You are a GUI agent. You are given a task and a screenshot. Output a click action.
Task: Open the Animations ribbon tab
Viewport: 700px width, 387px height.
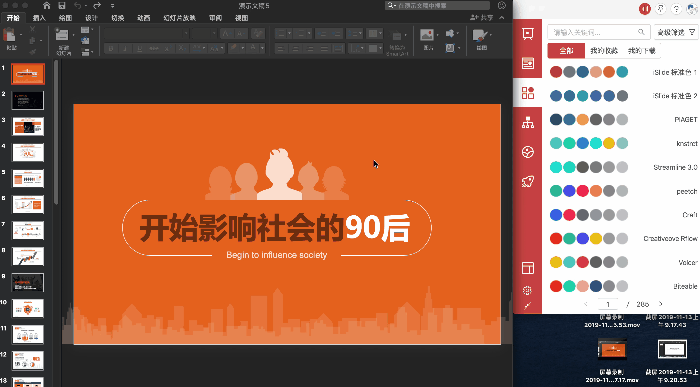(x=143, y=18)
